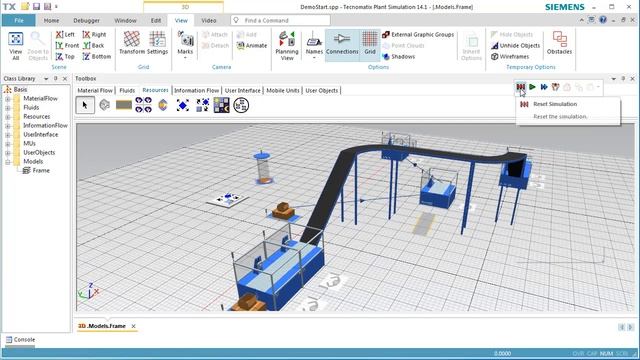Toggle Obstacles display
The image size is (640, 360).
coord(559,42)
